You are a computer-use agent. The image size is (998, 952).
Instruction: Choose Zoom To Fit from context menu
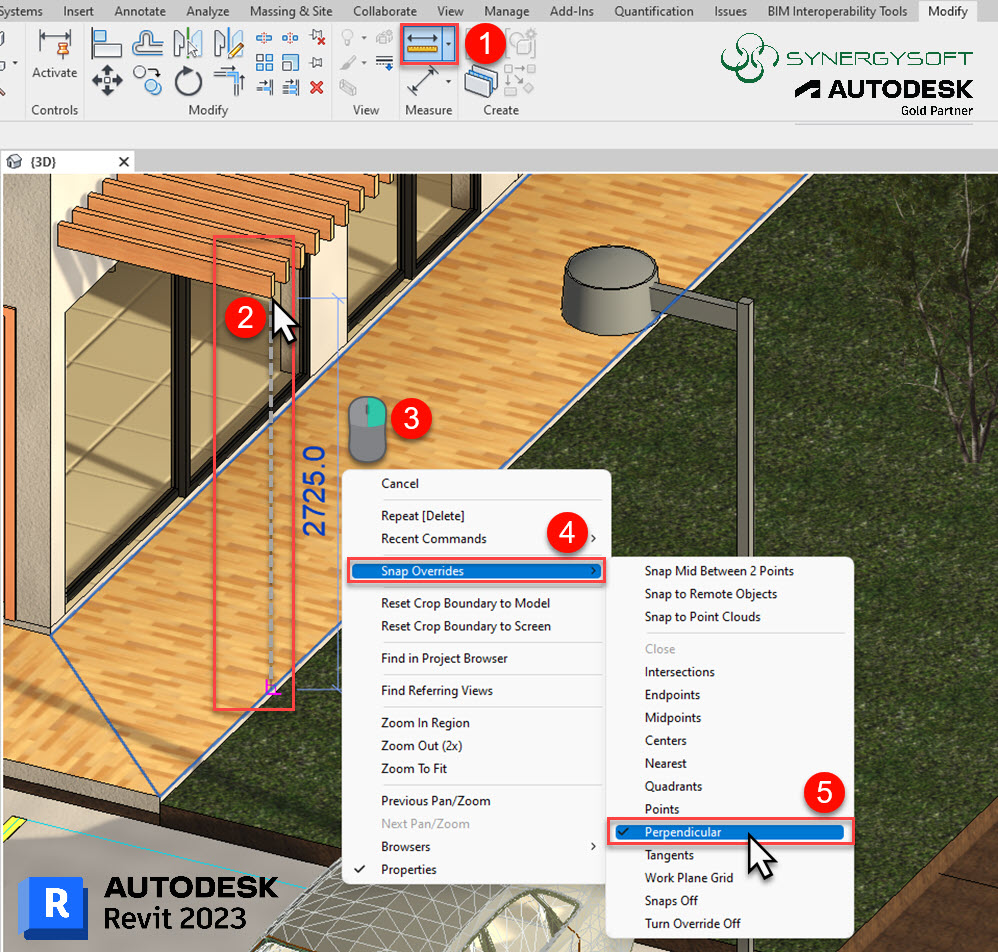point(414,768)
